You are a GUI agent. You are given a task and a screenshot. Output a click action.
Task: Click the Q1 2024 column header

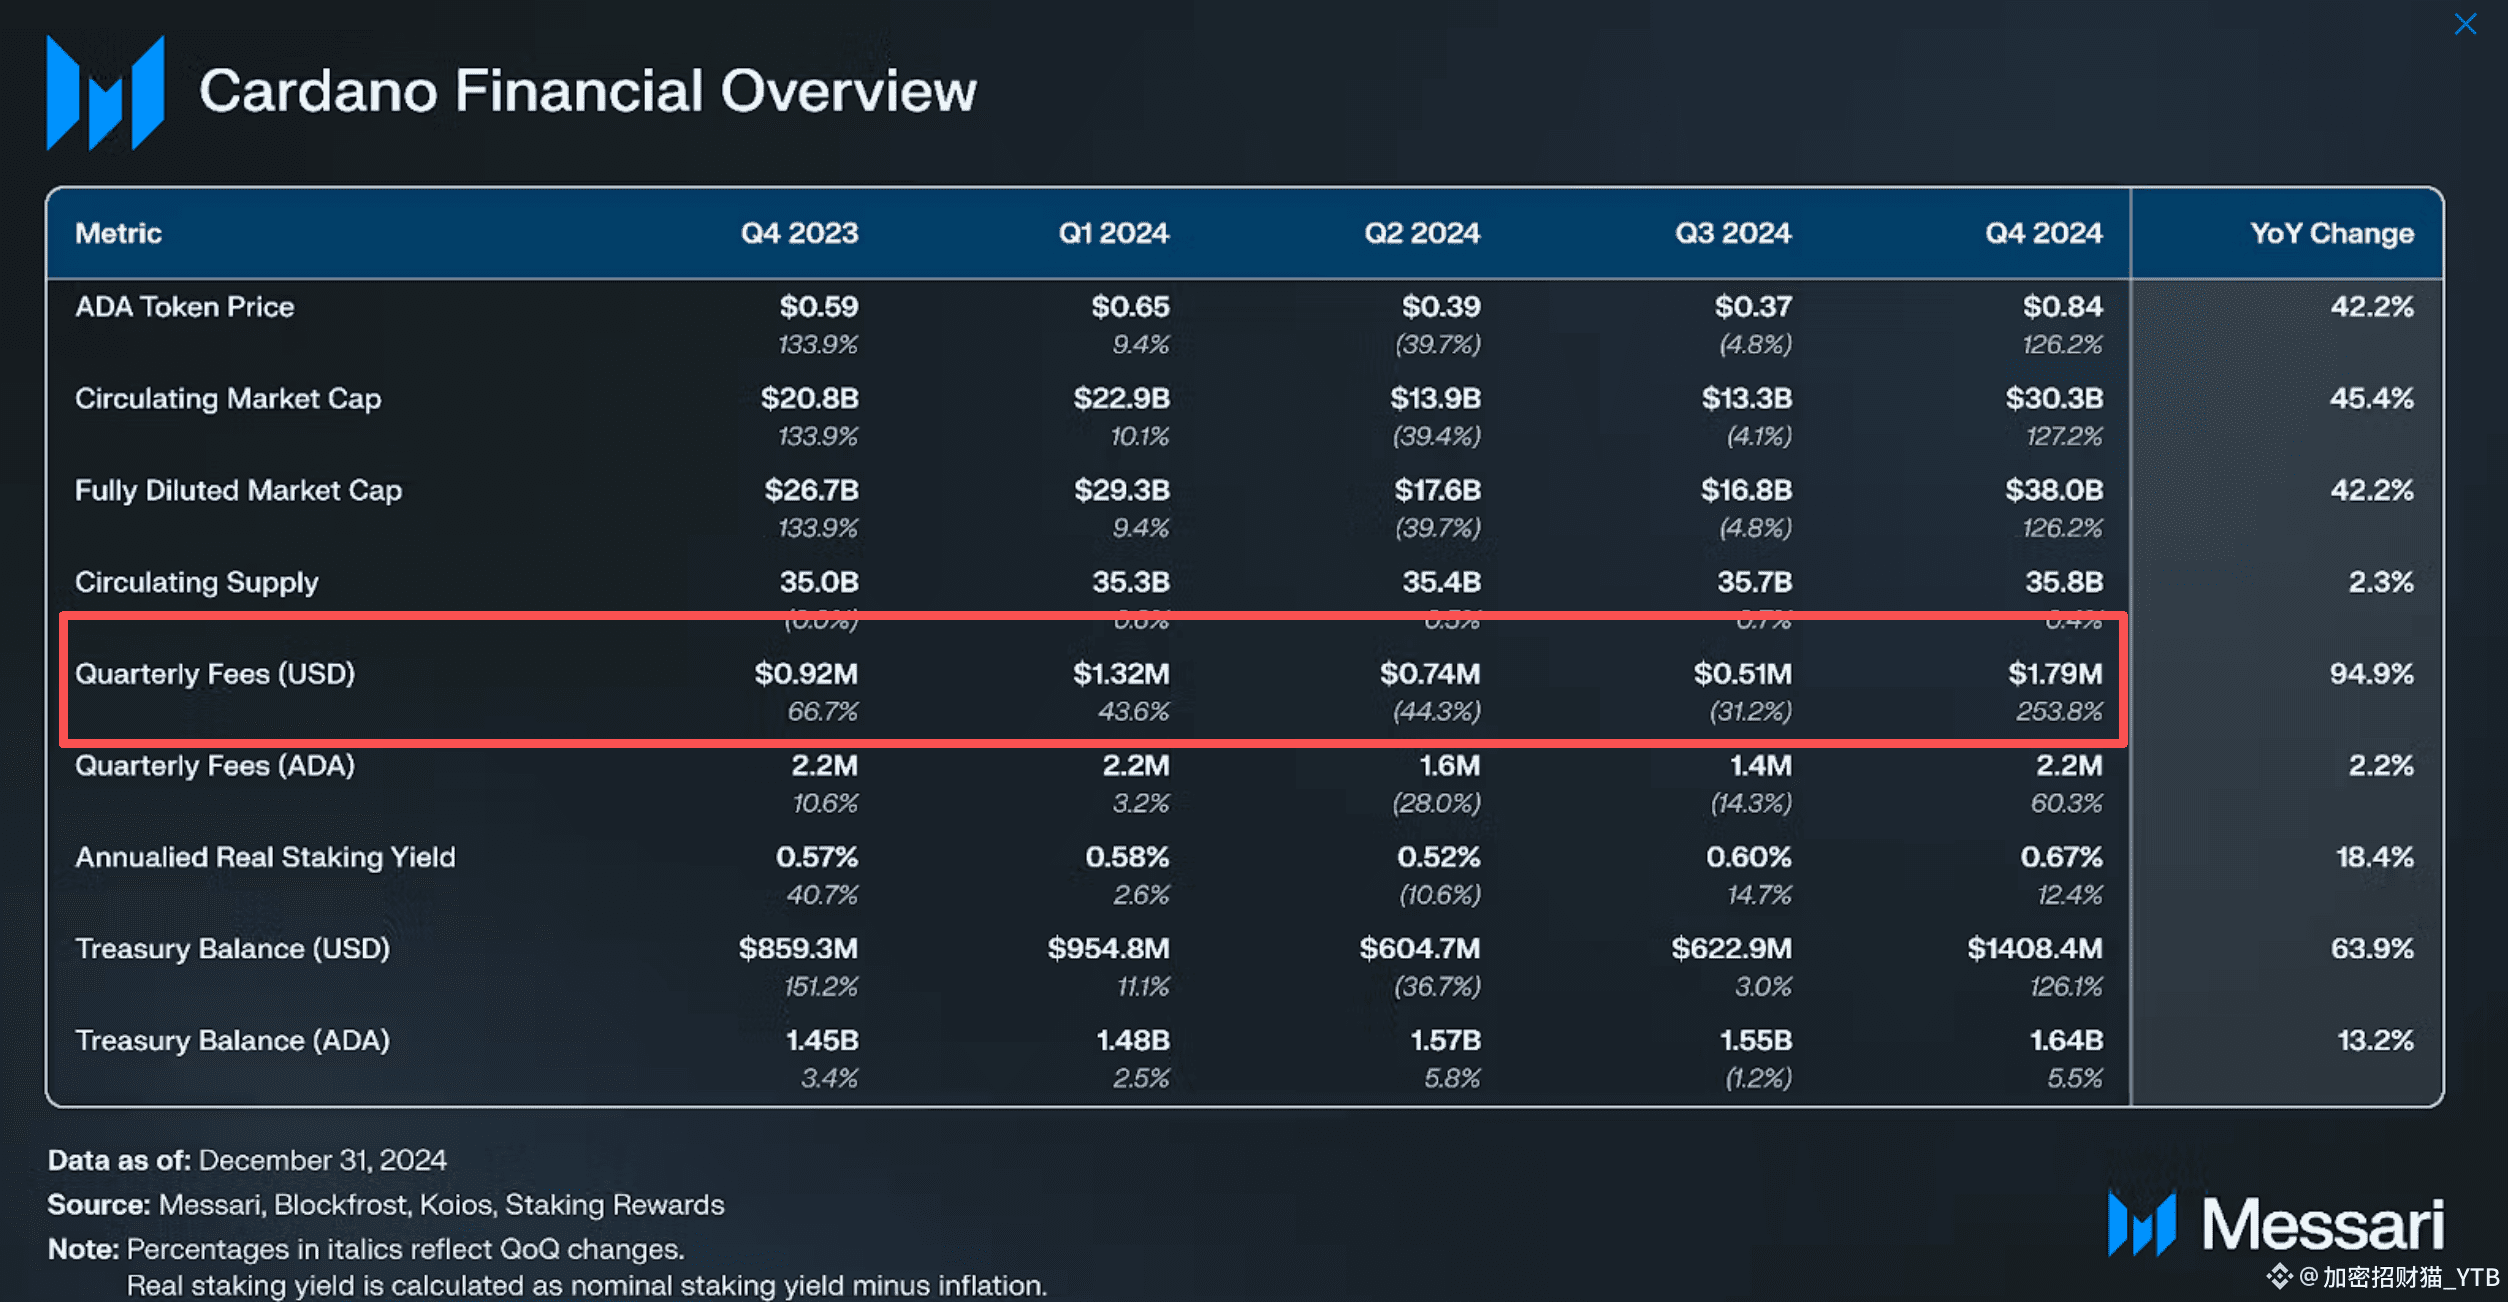tap(1113, 233)
